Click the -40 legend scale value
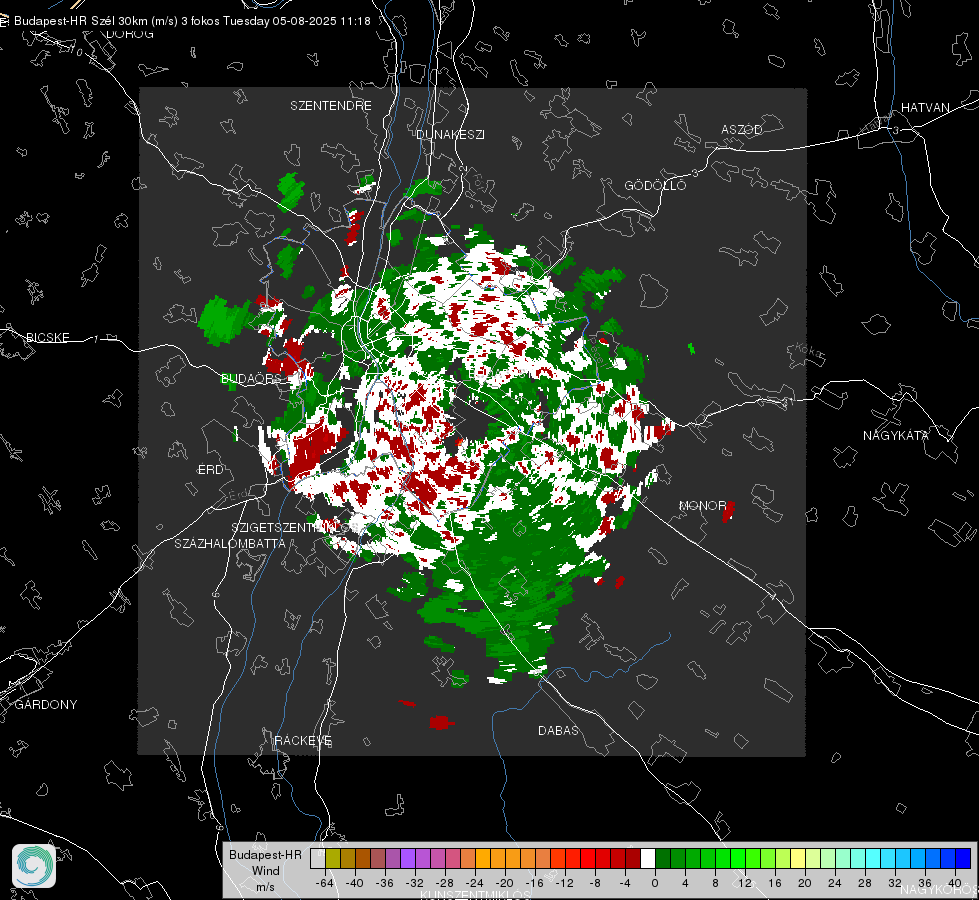979x900 pixels. coord(355,883)
